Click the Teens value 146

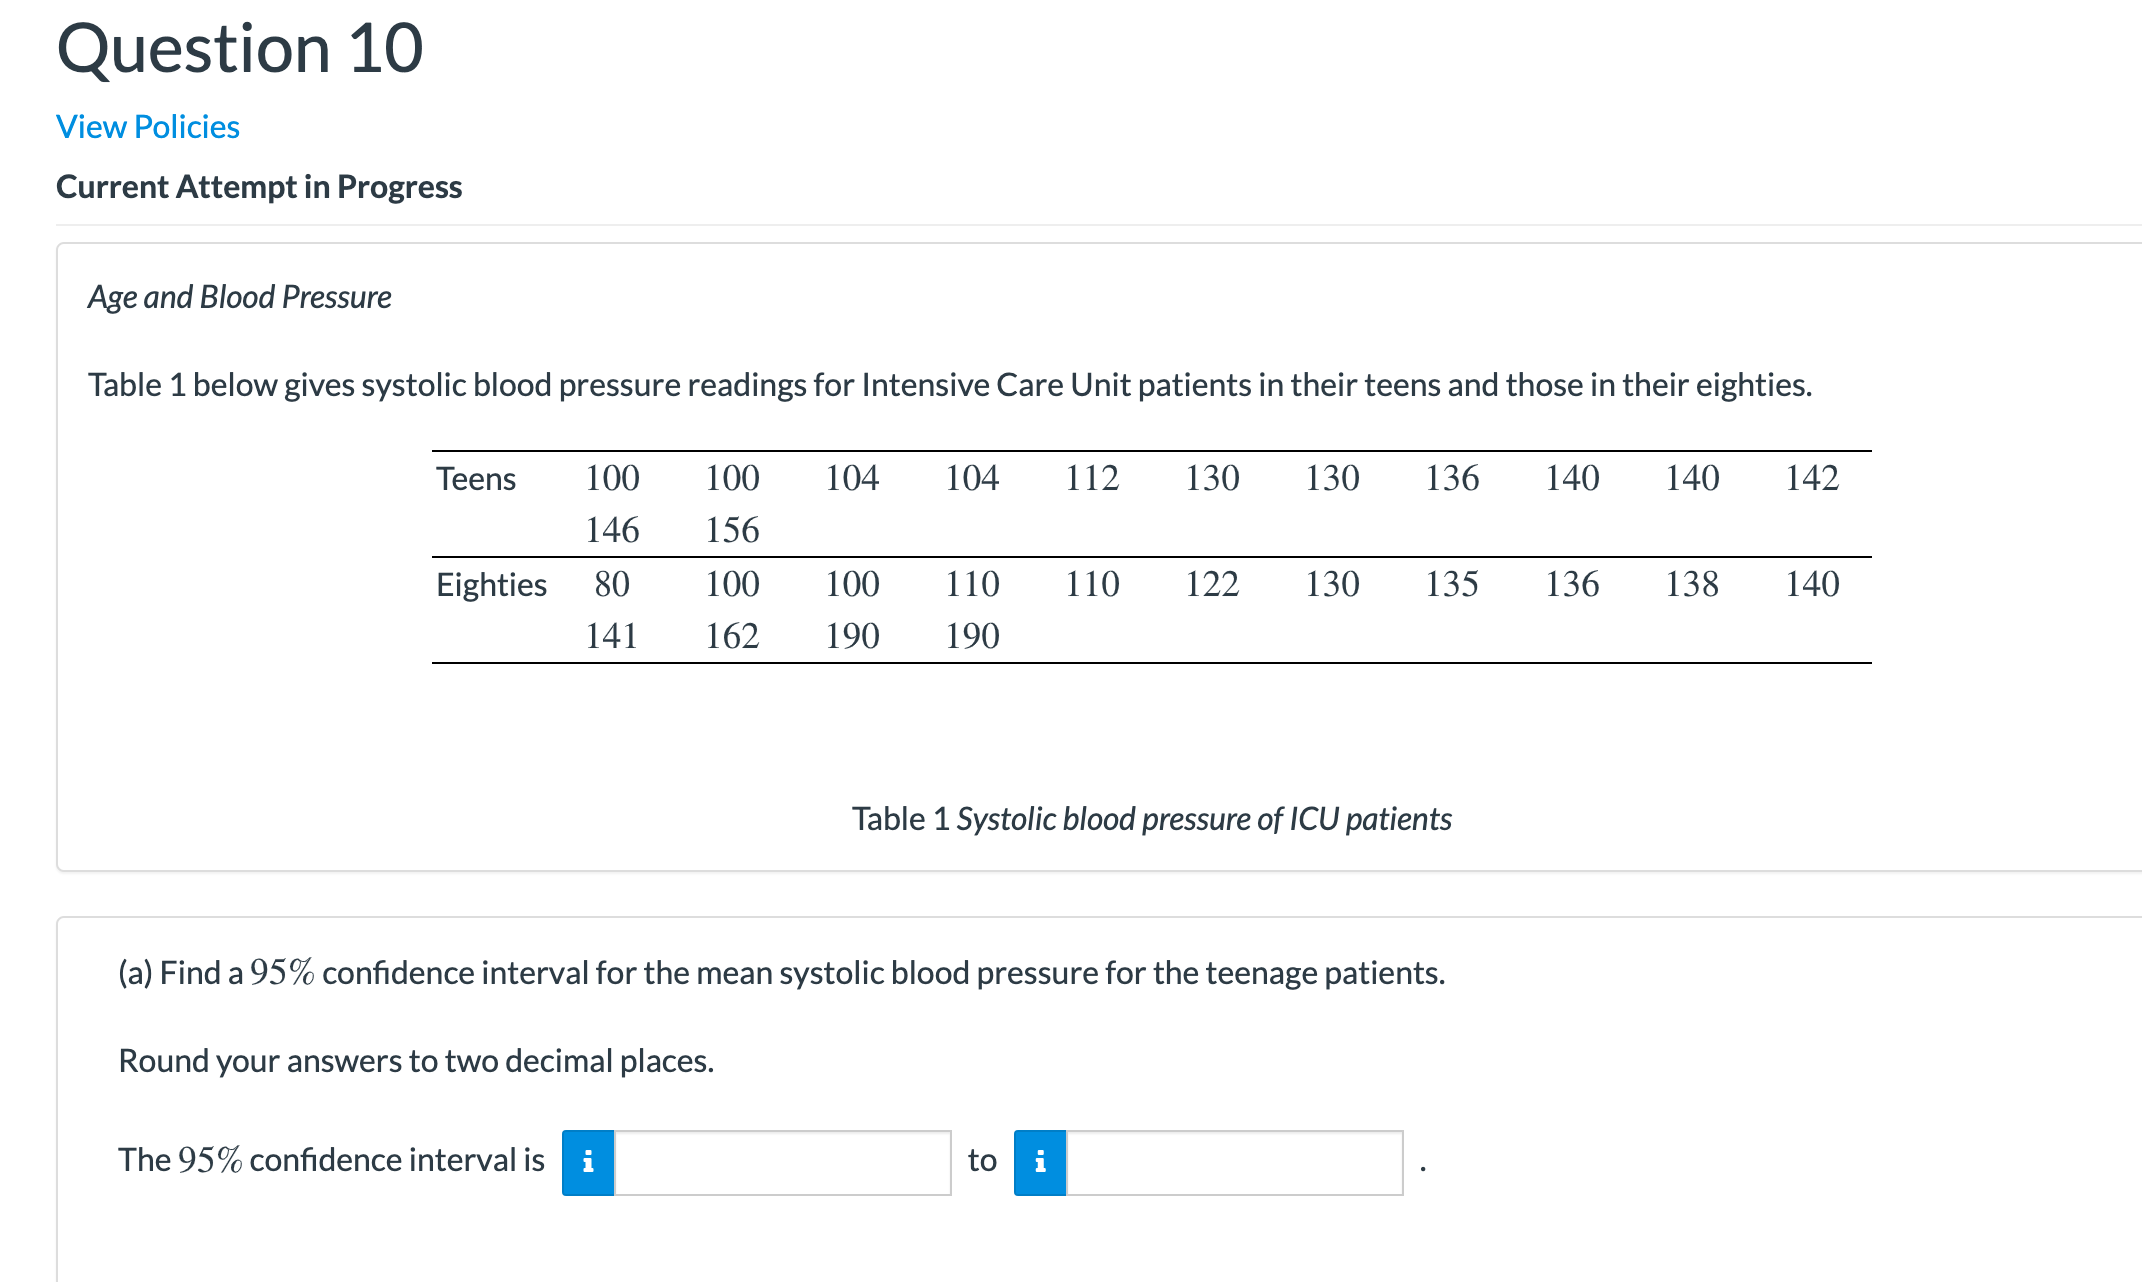612,530
